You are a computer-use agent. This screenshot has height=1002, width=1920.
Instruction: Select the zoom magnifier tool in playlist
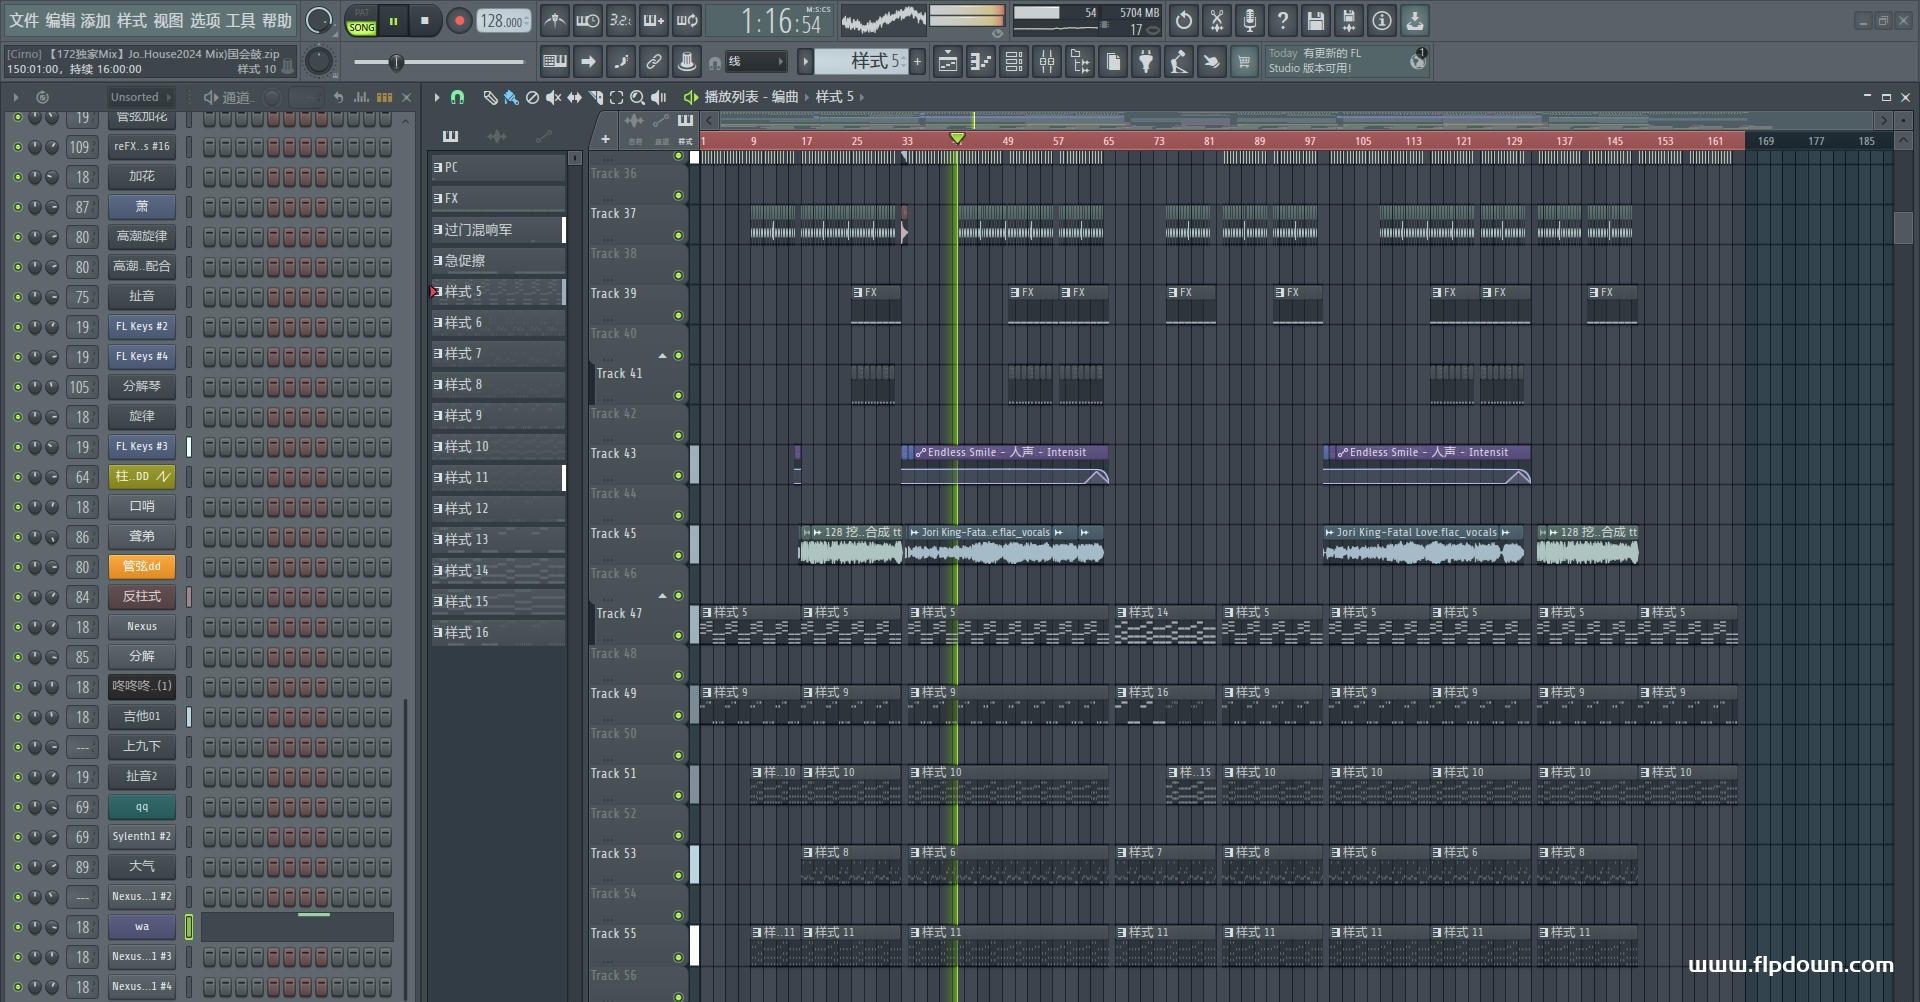[x=637, y=97]
